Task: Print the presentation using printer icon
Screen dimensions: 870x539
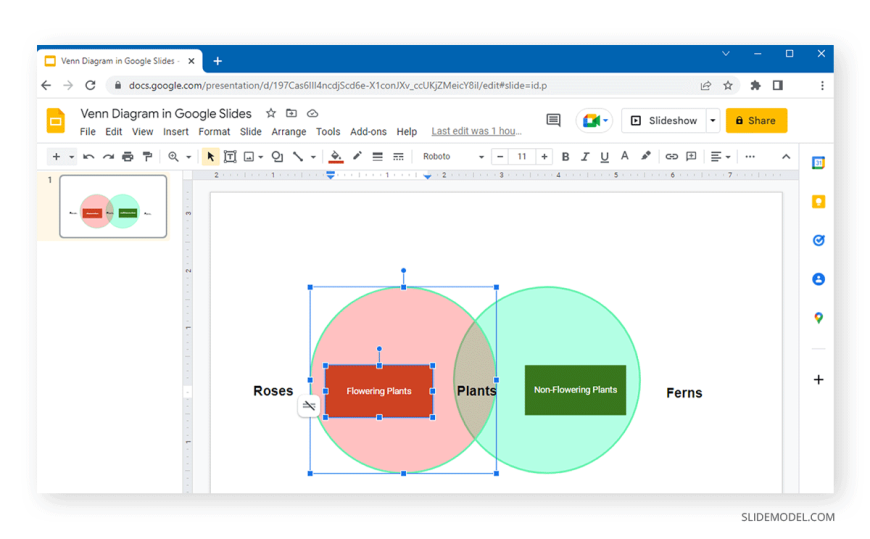Action: 128,157
